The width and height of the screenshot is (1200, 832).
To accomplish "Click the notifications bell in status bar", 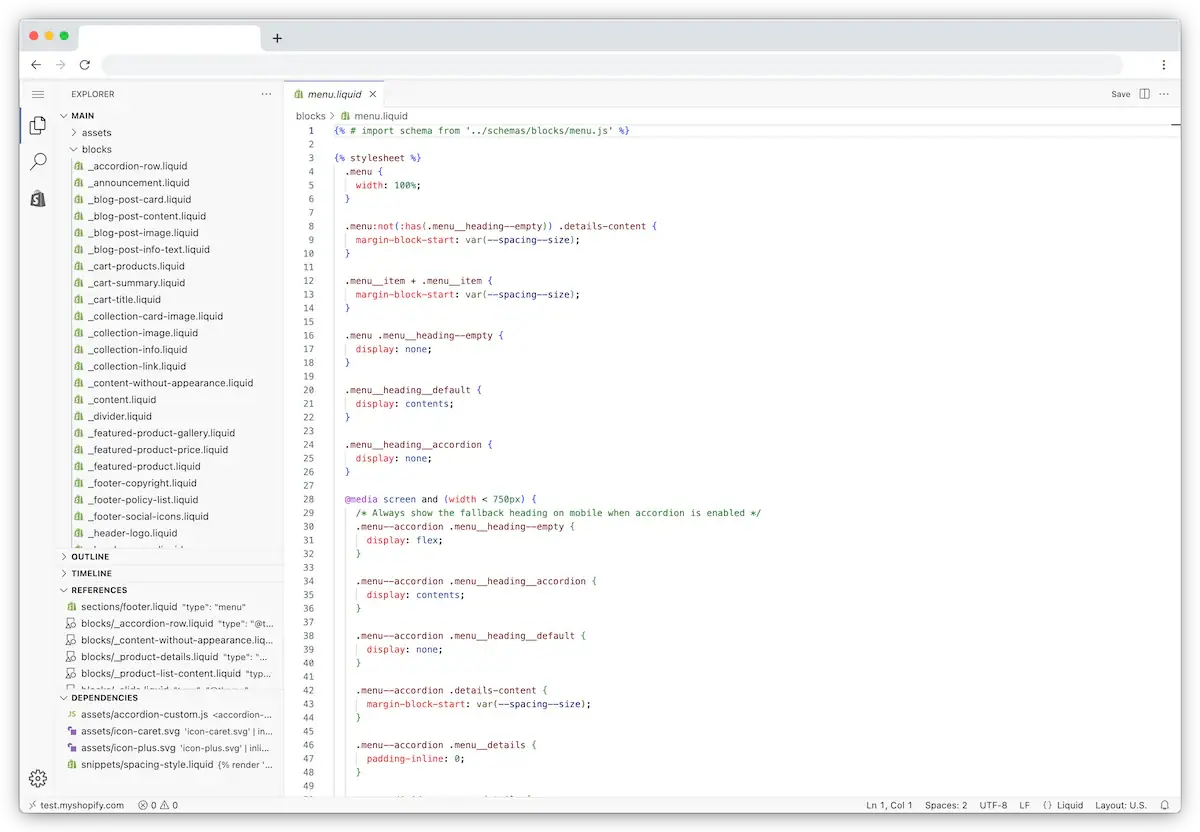I will coord(1164,805).
